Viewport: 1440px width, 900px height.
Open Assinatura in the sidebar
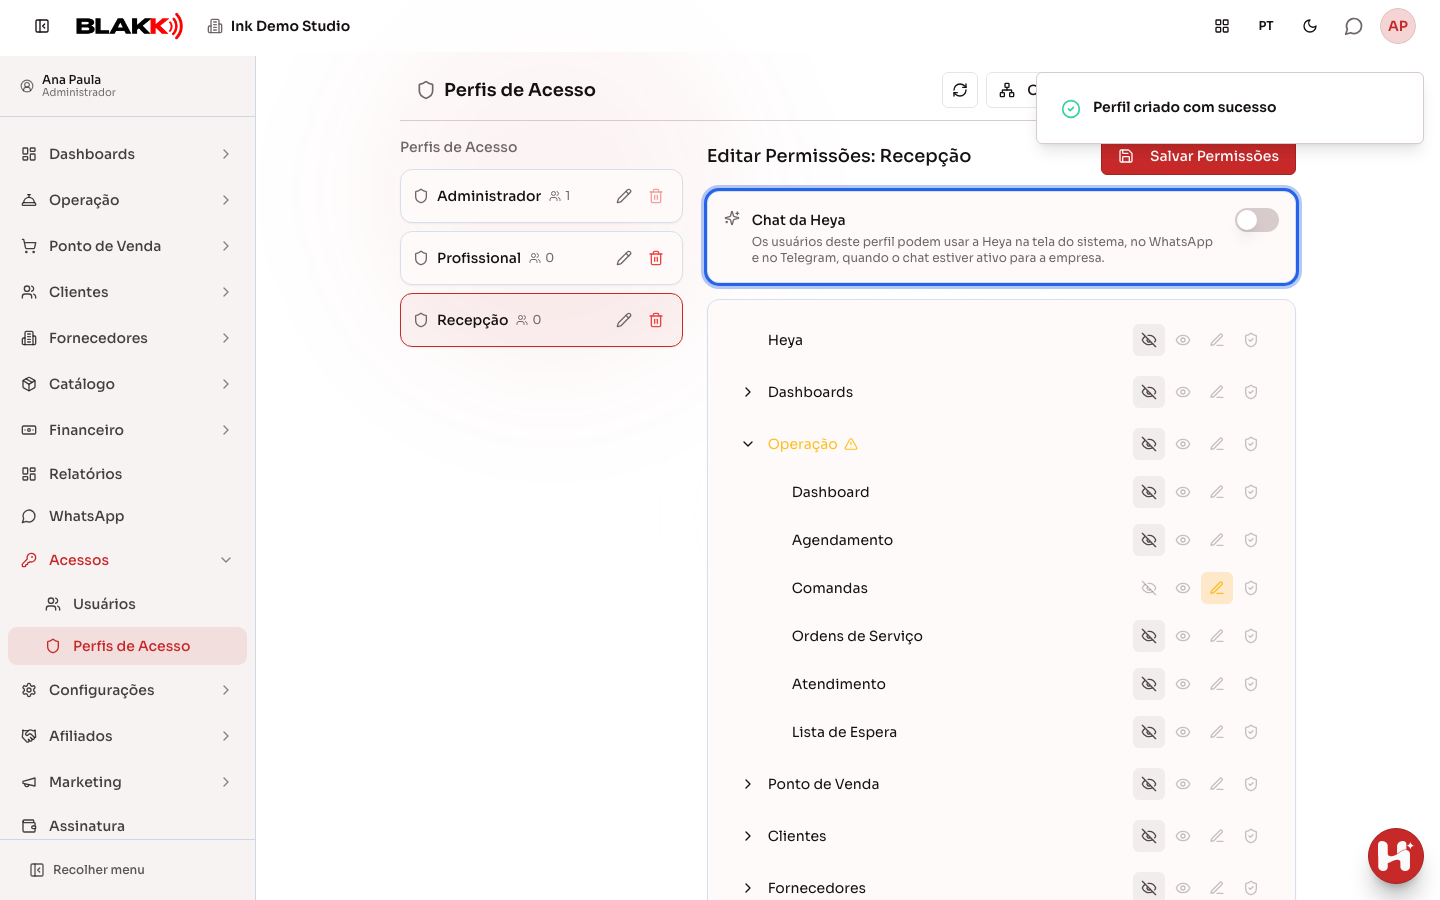(127, 826)
